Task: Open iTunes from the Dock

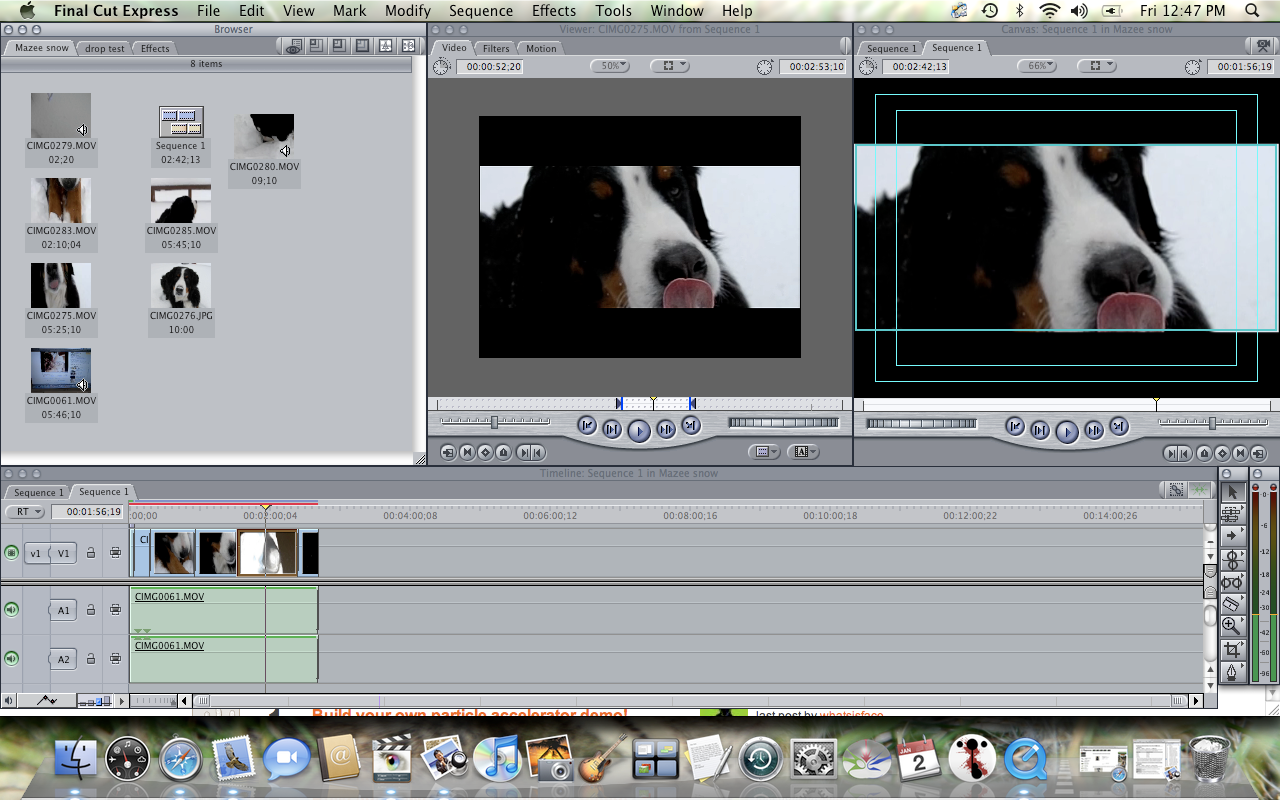Action: coord(497,758)
